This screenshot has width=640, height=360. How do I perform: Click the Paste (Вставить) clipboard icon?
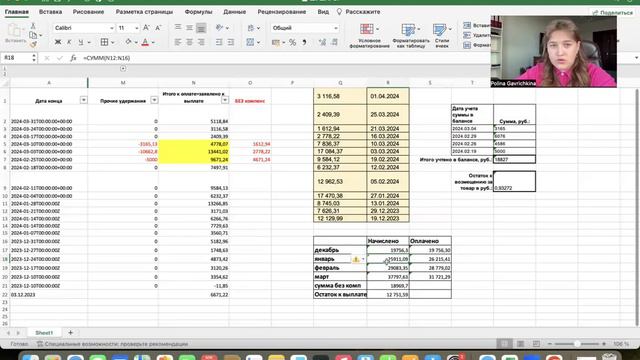(15, 31)
